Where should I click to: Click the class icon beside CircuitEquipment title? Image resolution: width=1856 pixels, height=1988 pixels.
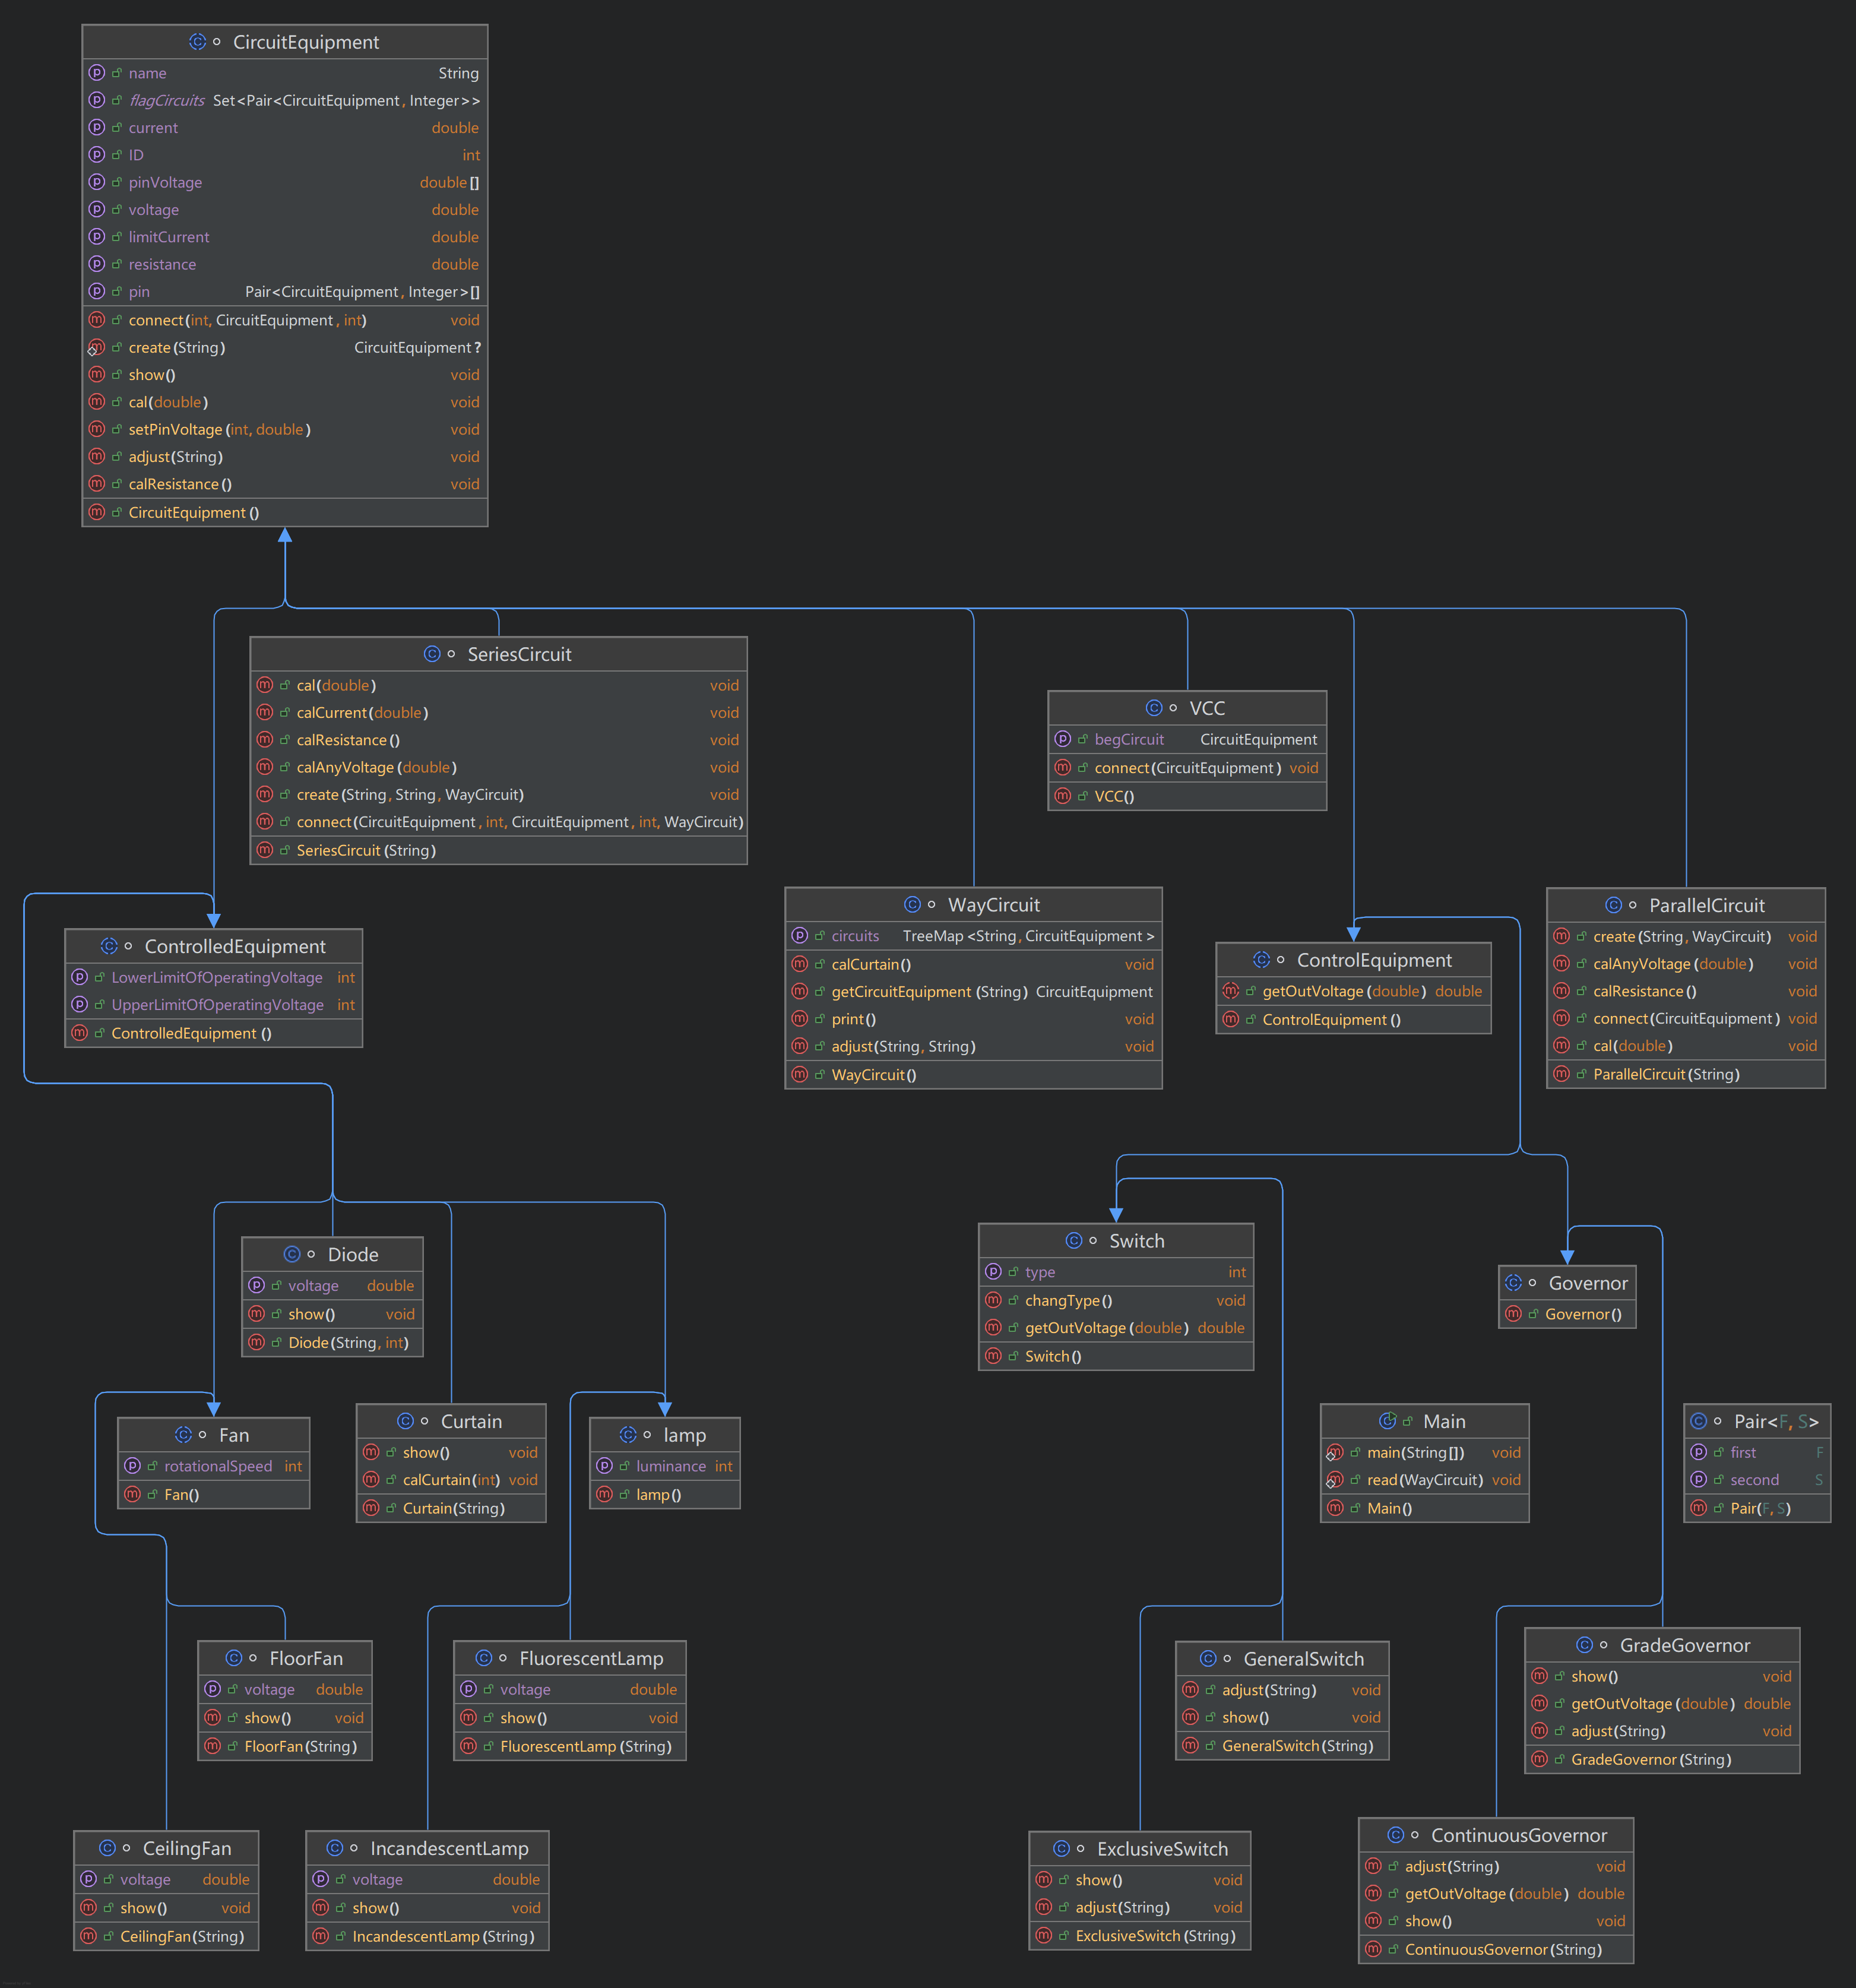coord(197,42)
